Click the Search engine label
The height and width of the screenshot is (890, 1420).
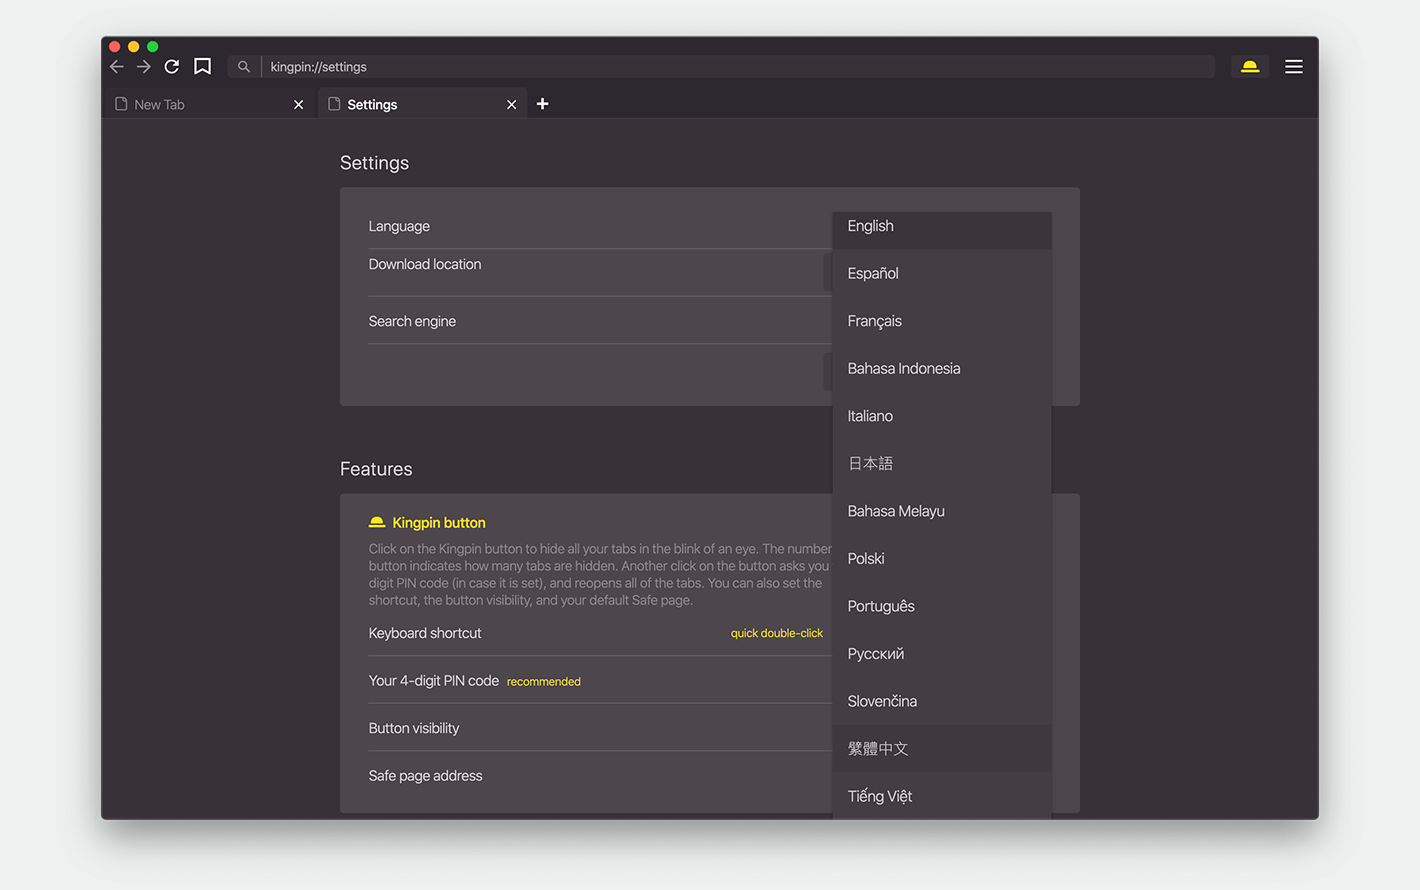click(x=412, y=321)
